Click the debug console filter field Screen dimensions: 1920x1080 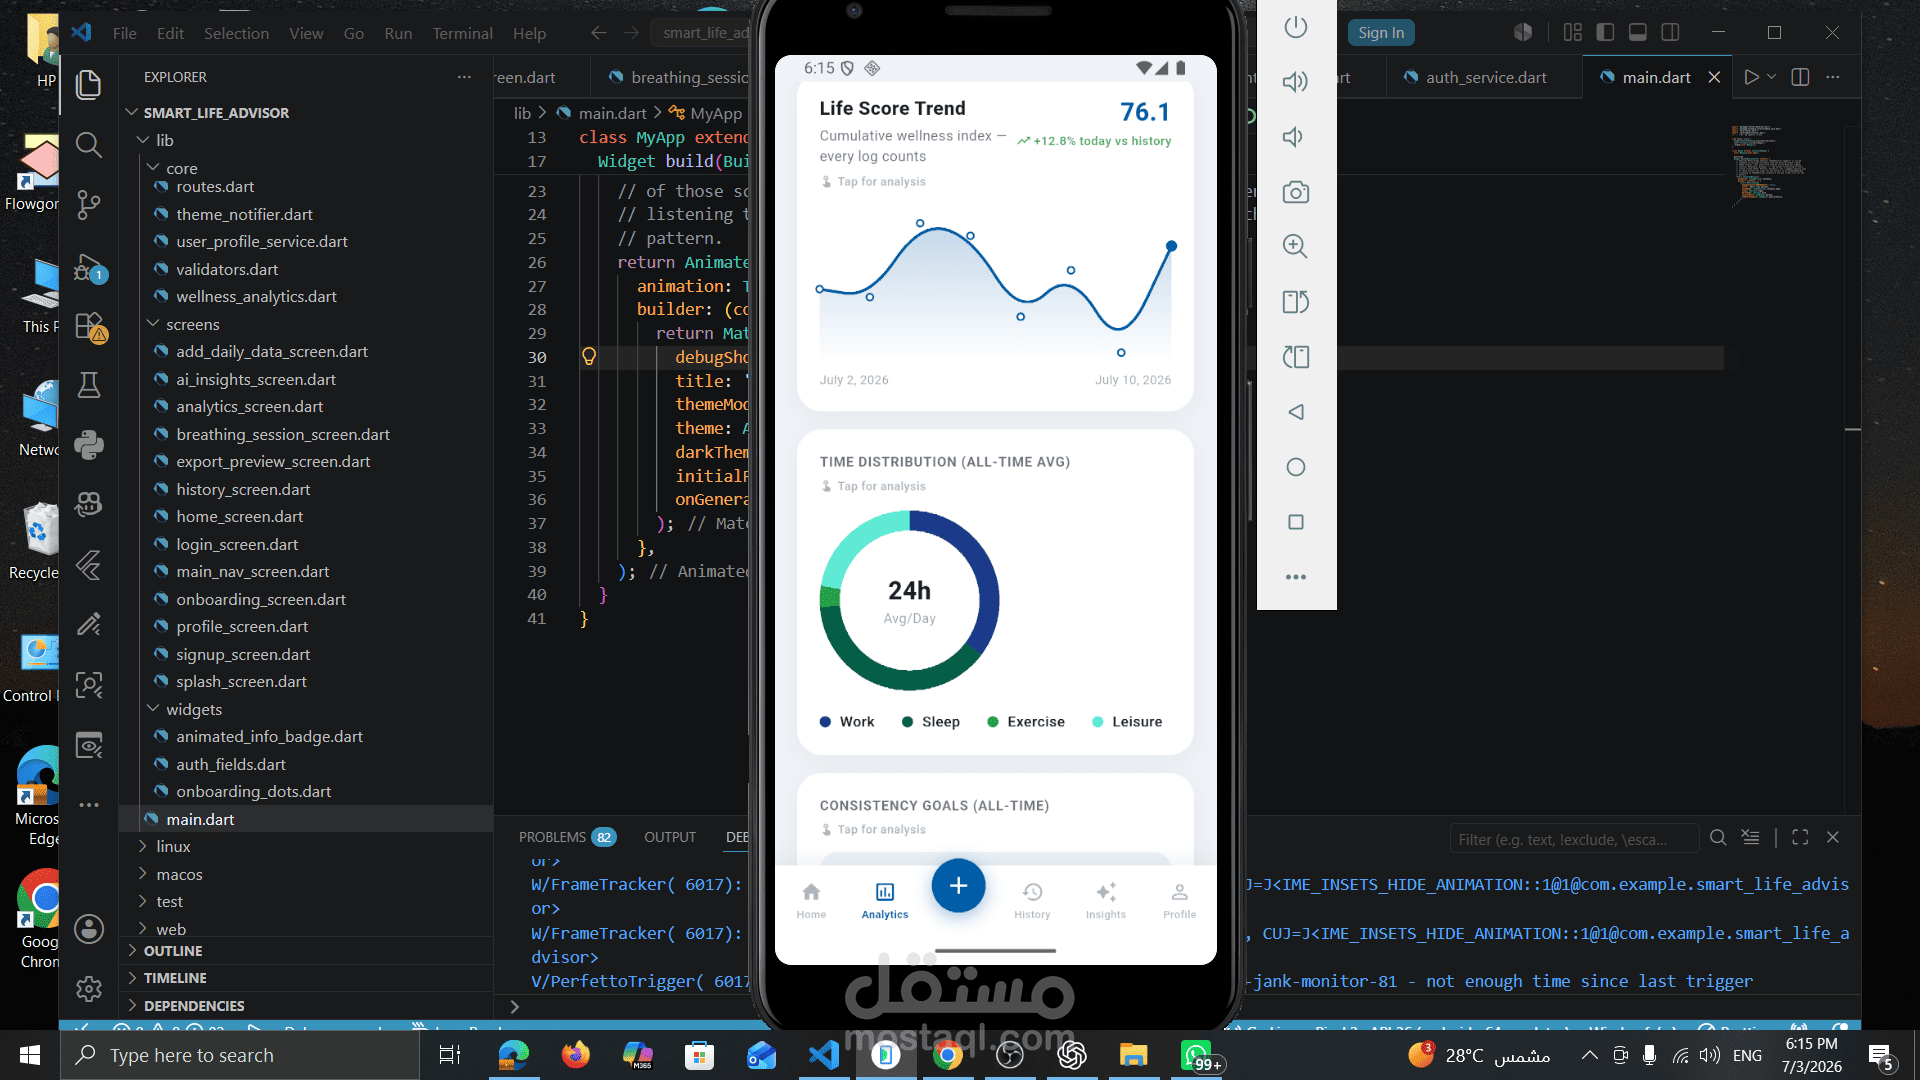click(x=1574, y=839)
